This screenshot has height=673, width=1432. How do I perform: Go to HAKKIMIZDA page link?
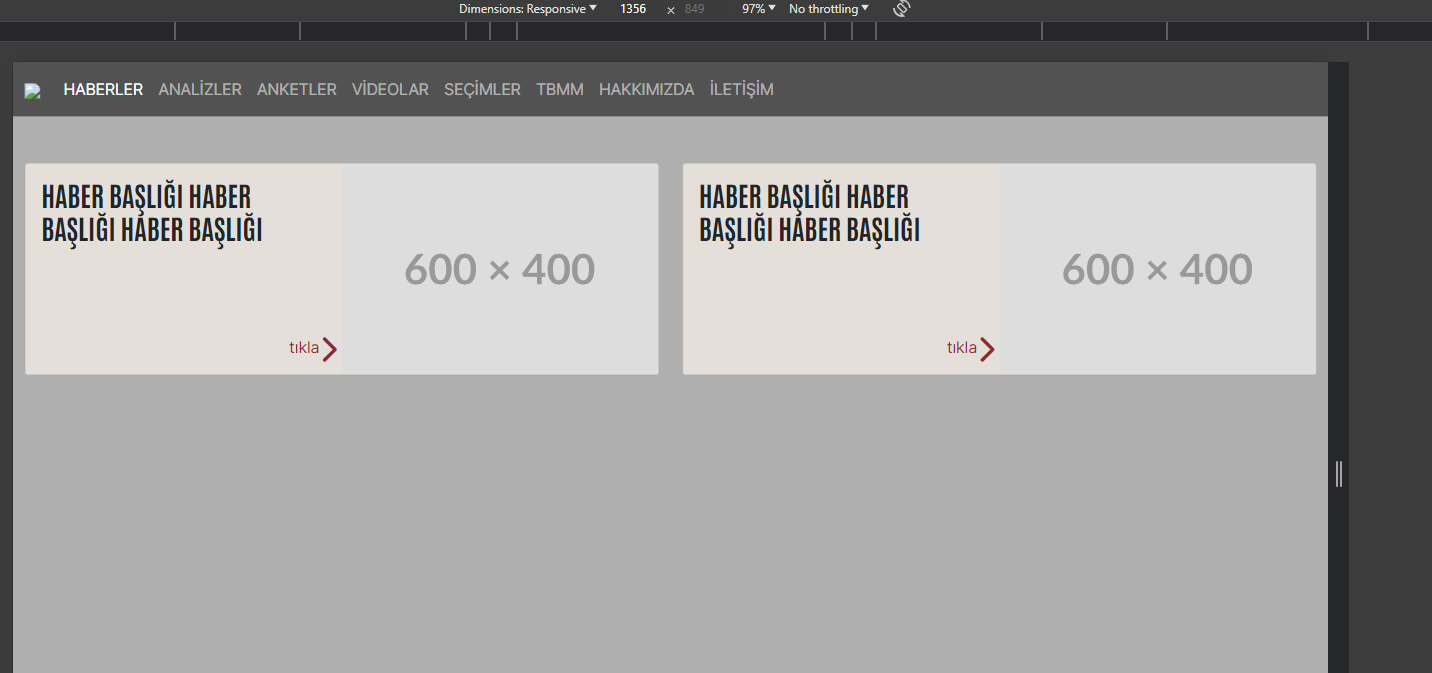(x=646, y=90)
